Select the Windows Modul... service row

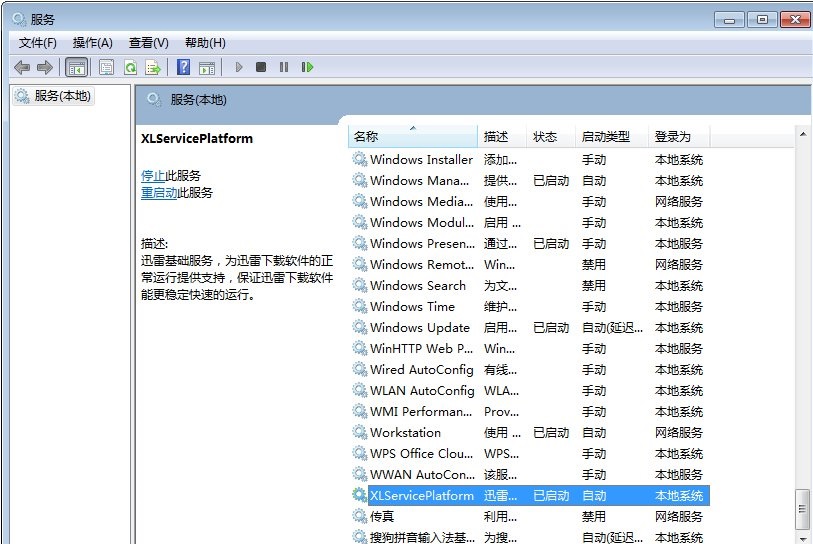tap(529, 222)
